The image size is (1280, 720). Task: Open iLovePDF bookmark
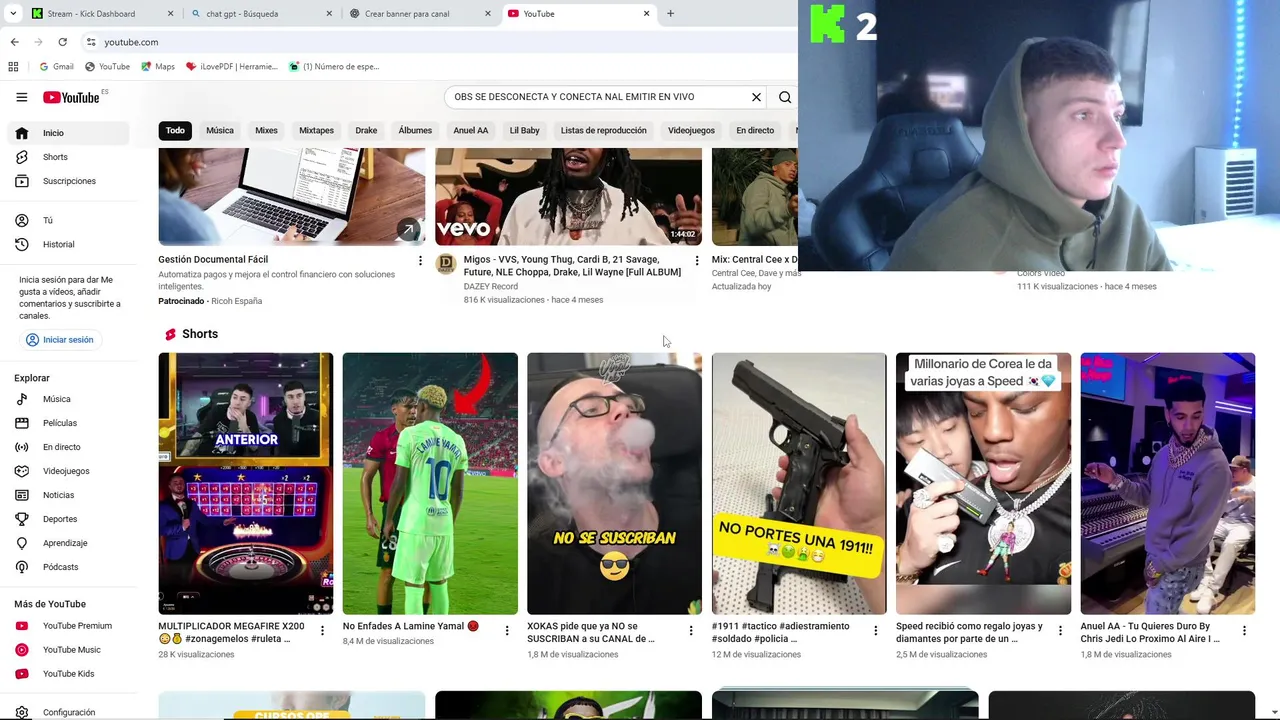(231, 67)
